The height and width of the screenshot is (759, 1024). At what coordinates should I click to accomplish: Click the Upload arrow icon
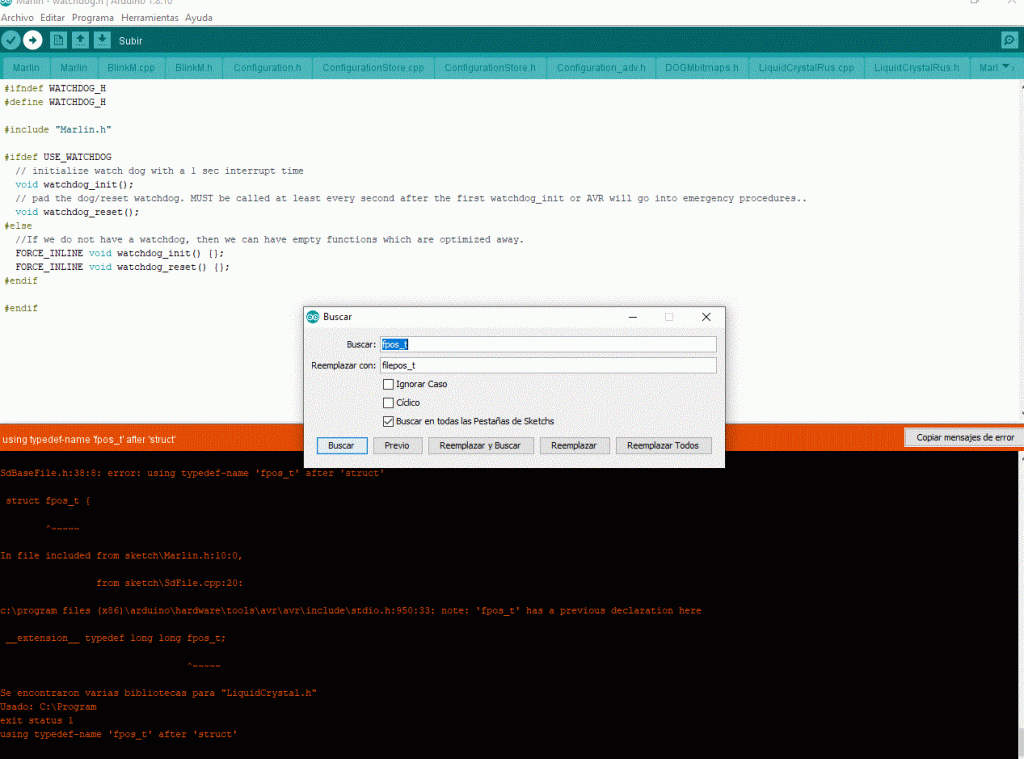[x=33, y=40]
